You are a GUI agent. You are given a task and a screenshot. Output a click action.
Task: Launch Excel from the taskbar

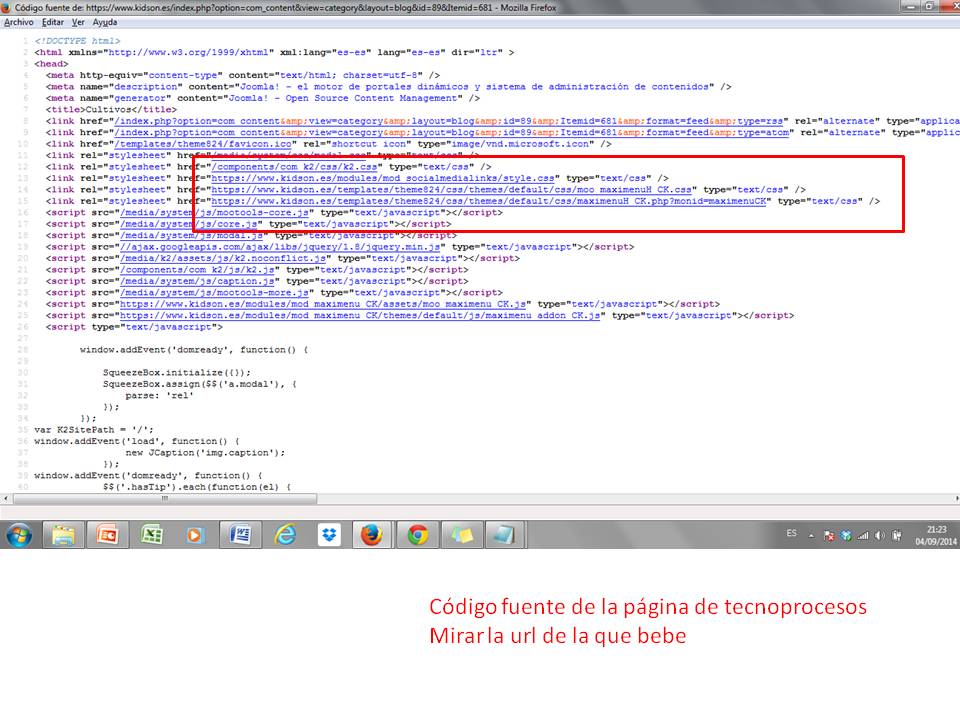[x=151, y=535]
